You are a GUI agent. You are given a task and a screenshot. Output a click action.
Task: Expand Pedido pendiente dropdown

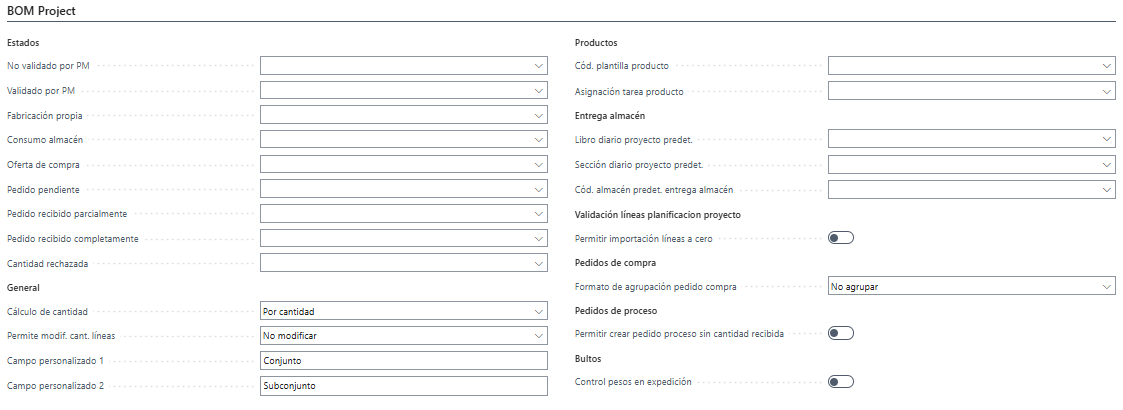(403, 189)
